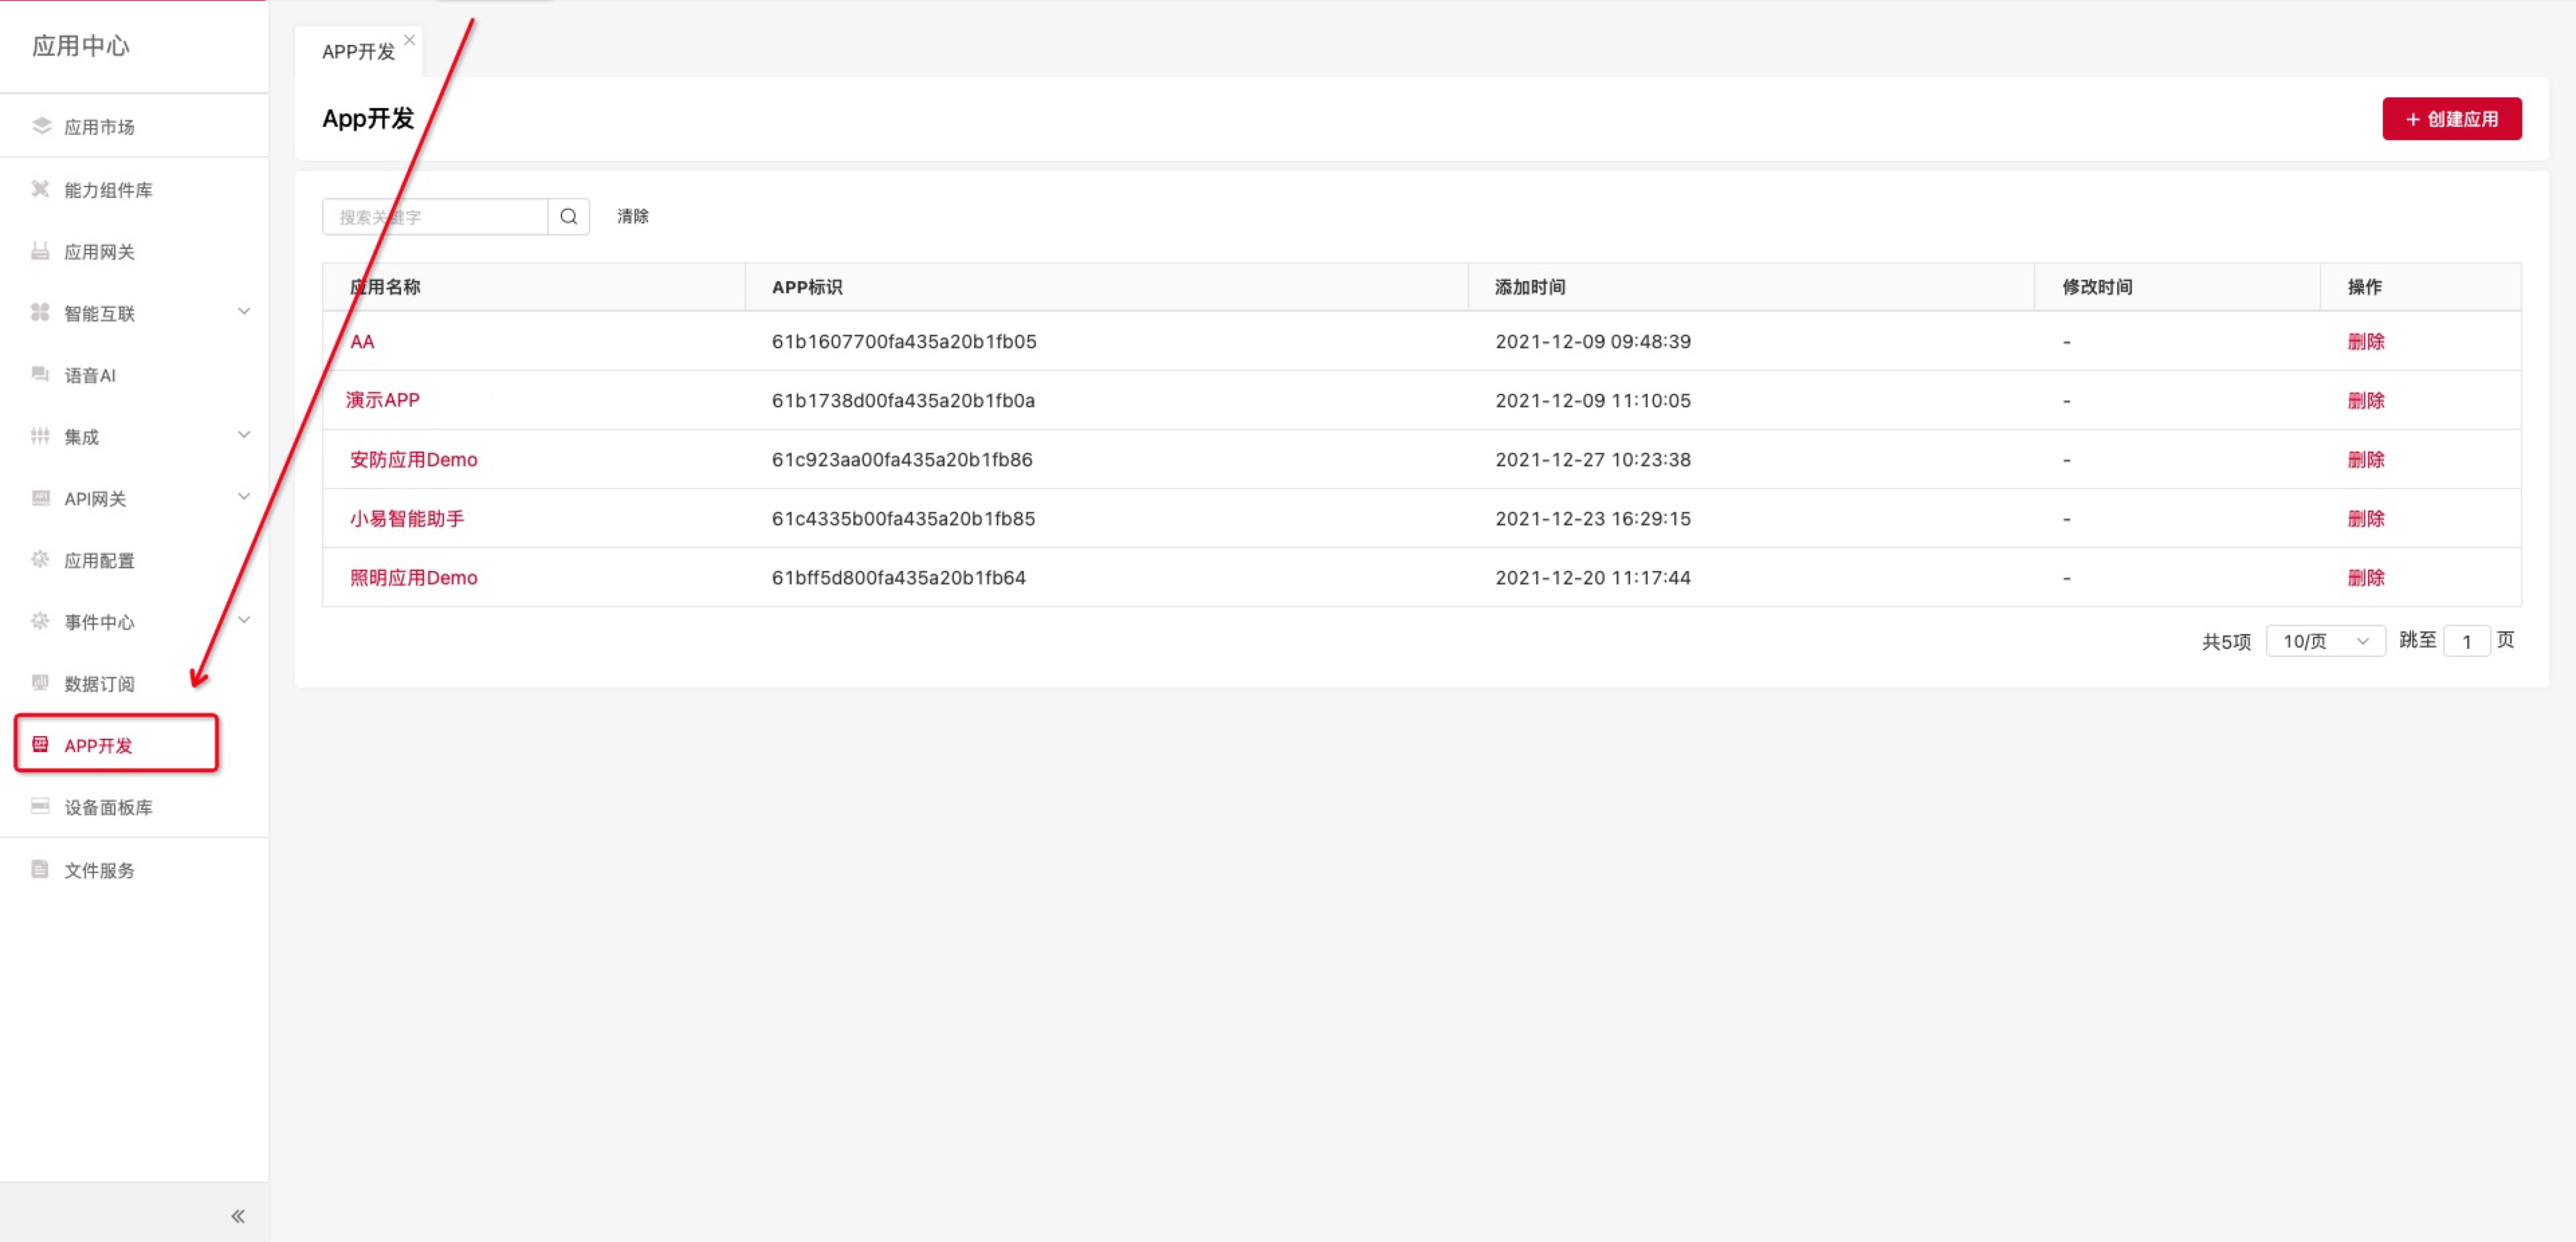The width and height of the screenshot is (2576, 1242).
Task: Click the 应用配置 gear icon
Action: (40, 559)
